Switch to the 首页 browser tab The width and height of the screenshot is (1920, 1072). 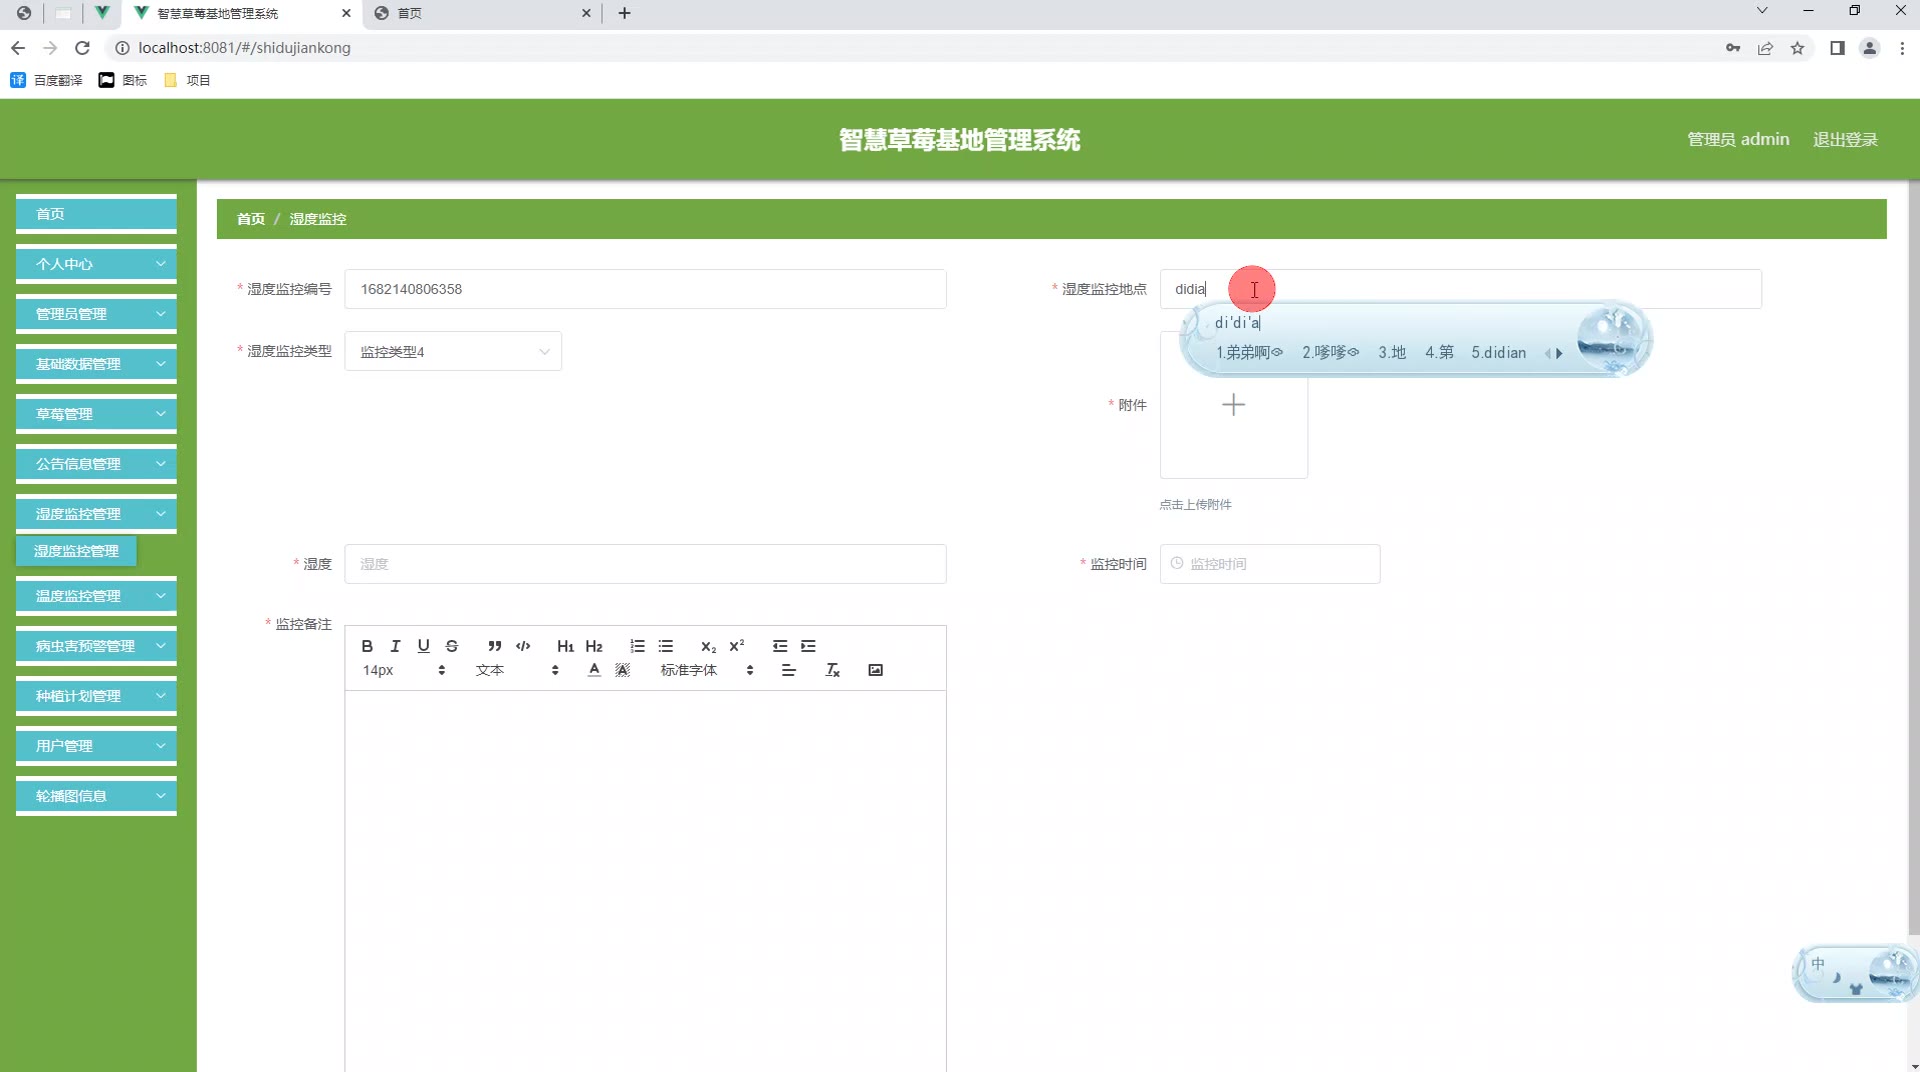[x=482, y=13]
